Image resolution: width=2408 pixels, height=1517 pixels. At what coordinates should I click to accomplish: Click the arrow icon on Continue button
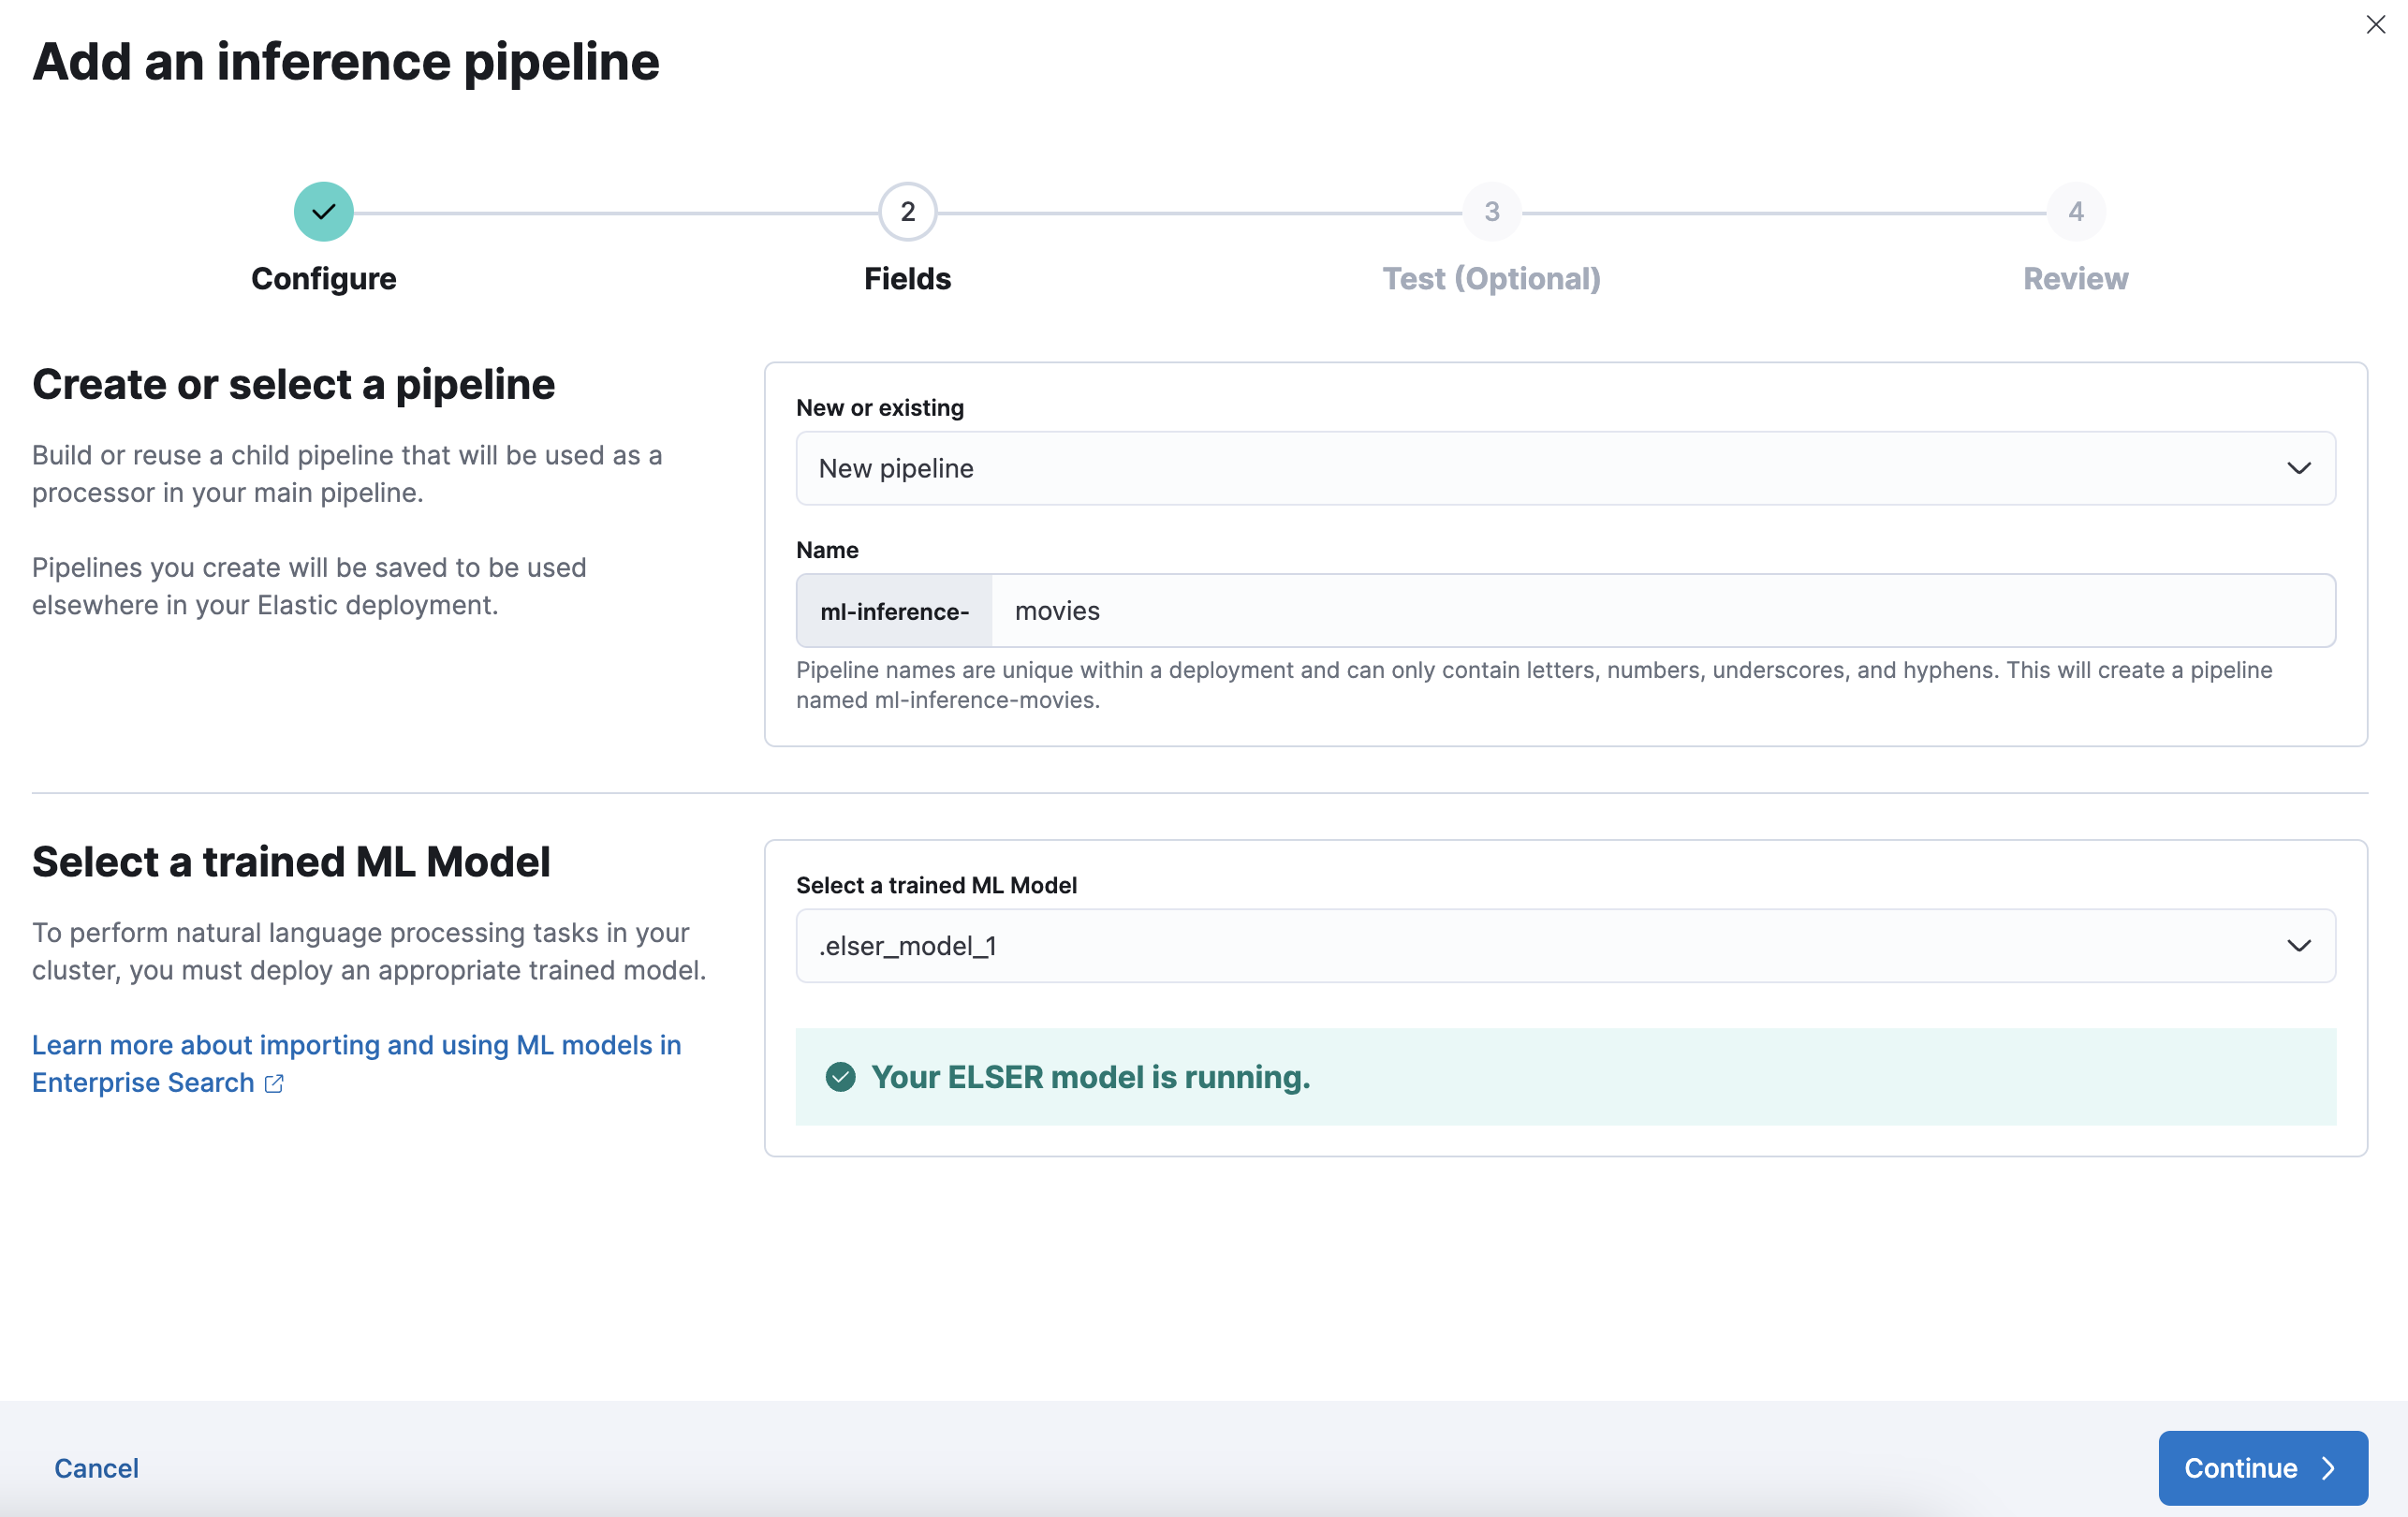coord(2329,1467)
